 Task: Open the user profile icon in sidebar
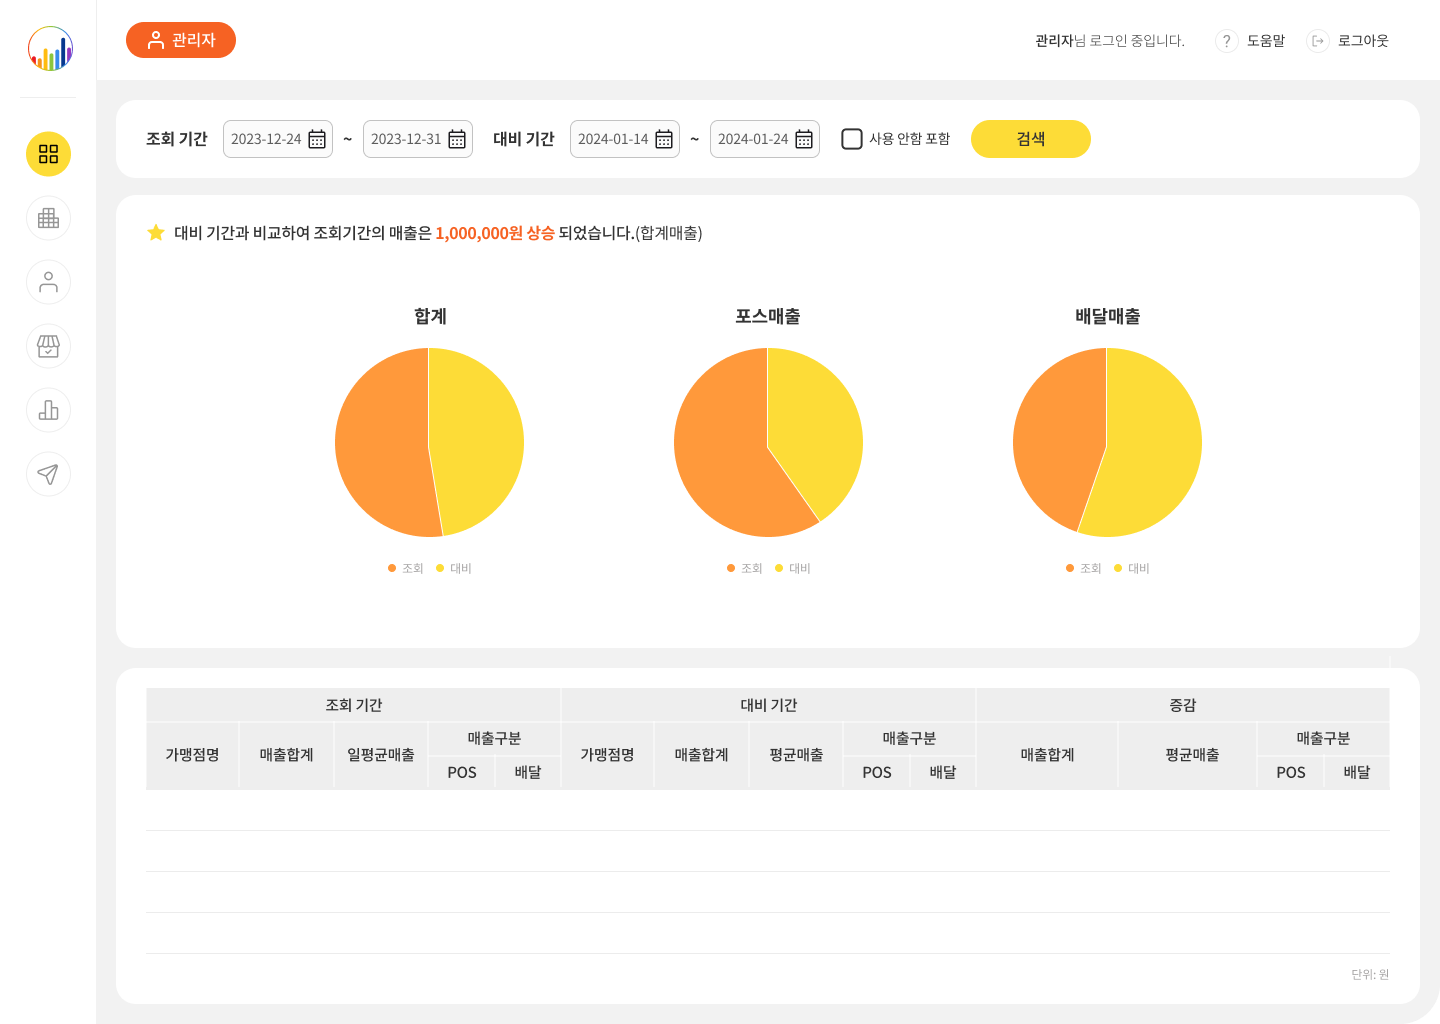pyautogui.click(x=48, y=282)
